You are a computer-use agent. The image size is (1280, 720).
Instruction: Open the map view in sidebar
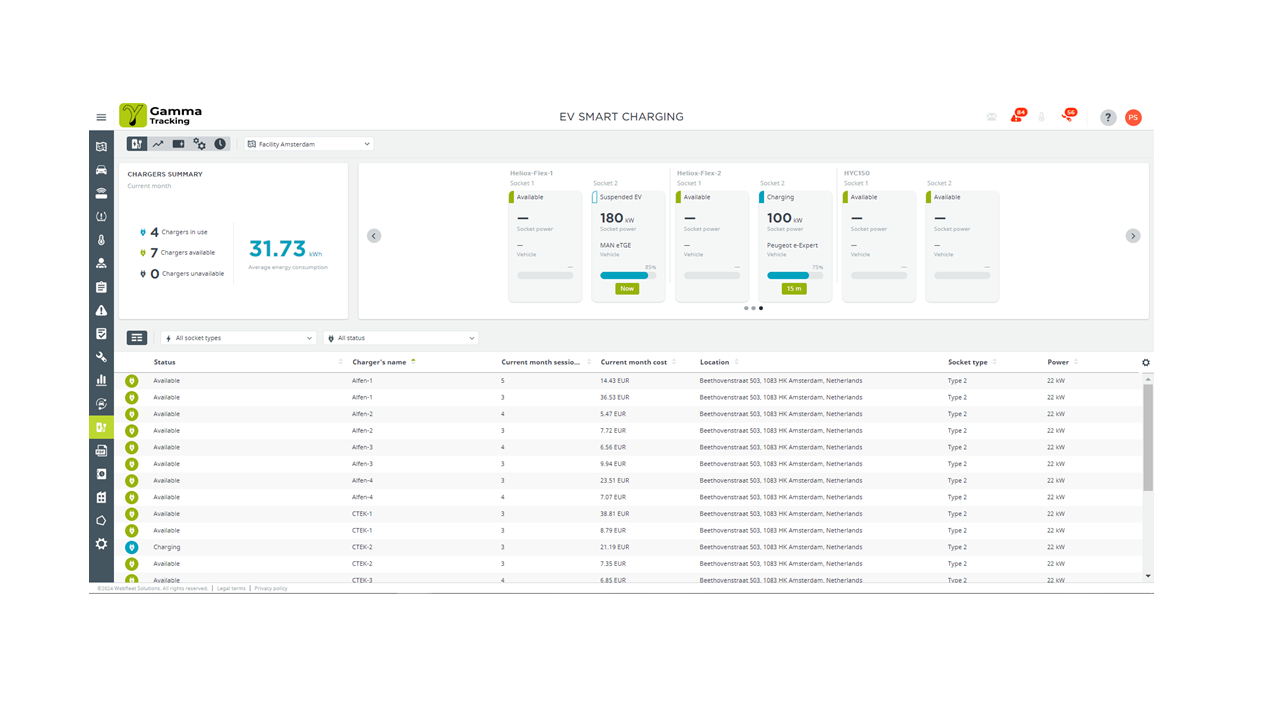[x=101, y=147]
